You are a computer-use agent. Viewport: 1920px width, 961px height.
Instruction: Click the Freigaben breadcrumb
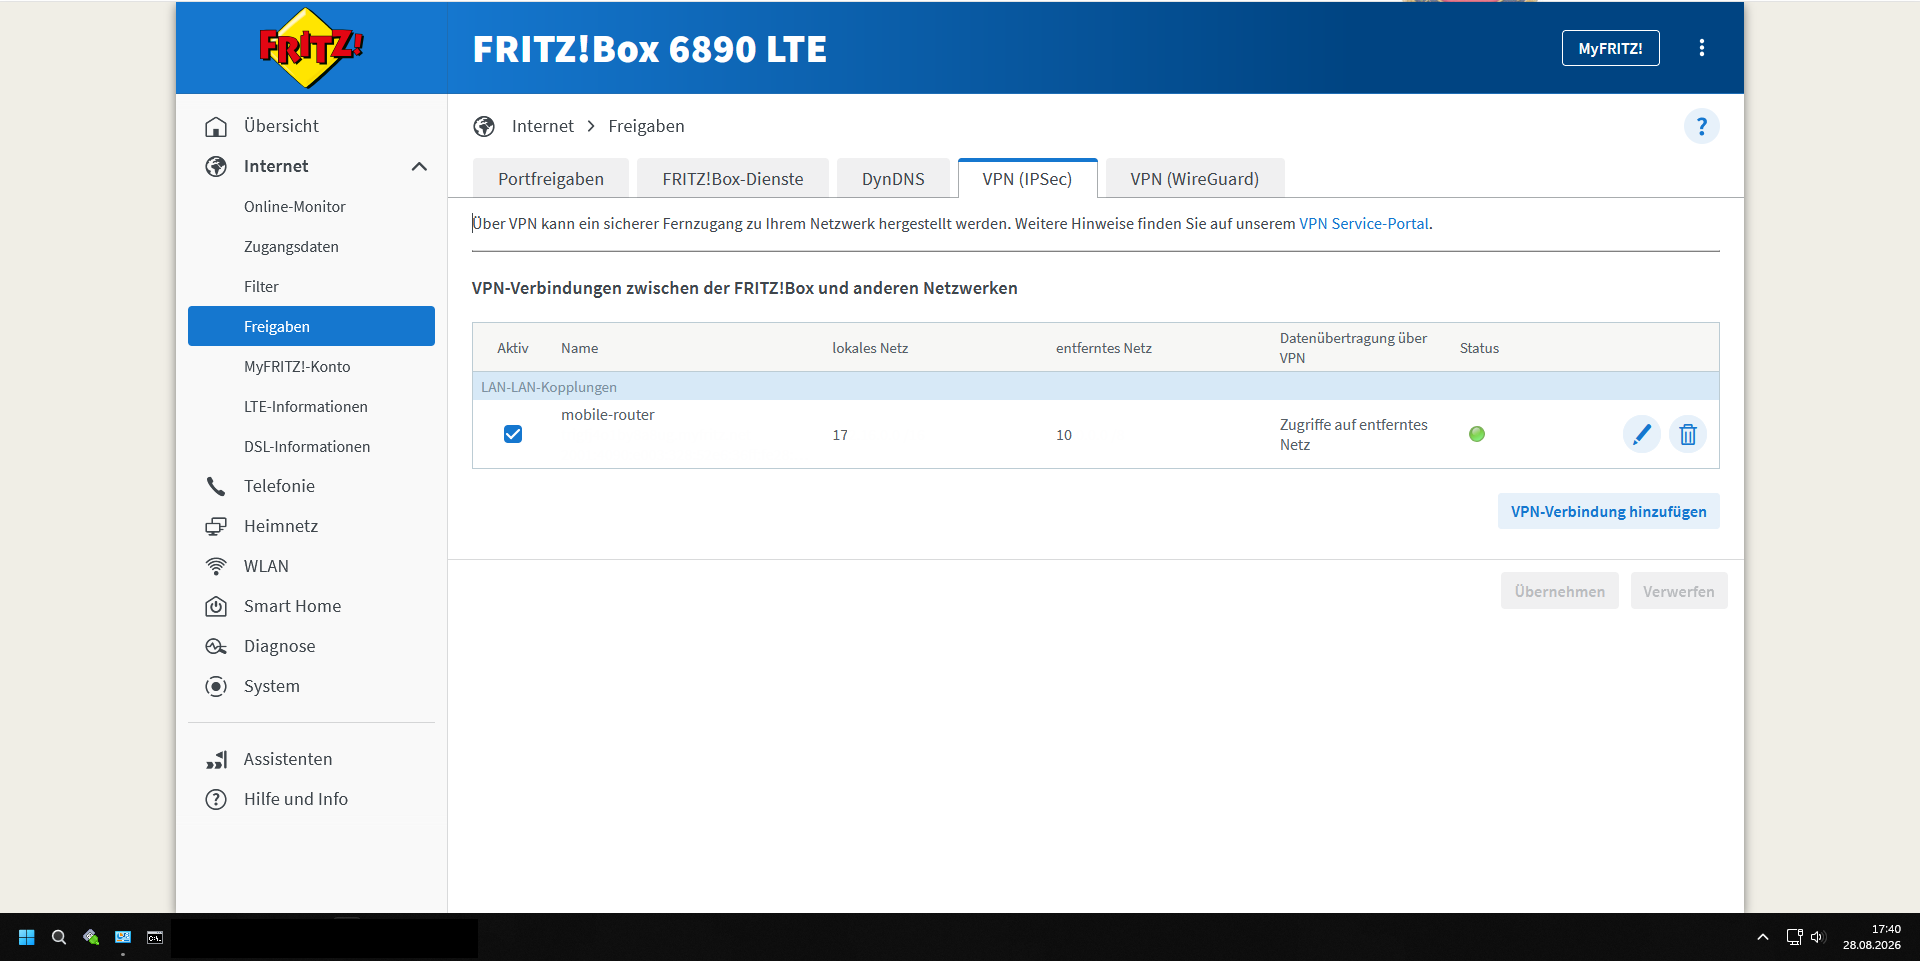(x=646, y=126)
